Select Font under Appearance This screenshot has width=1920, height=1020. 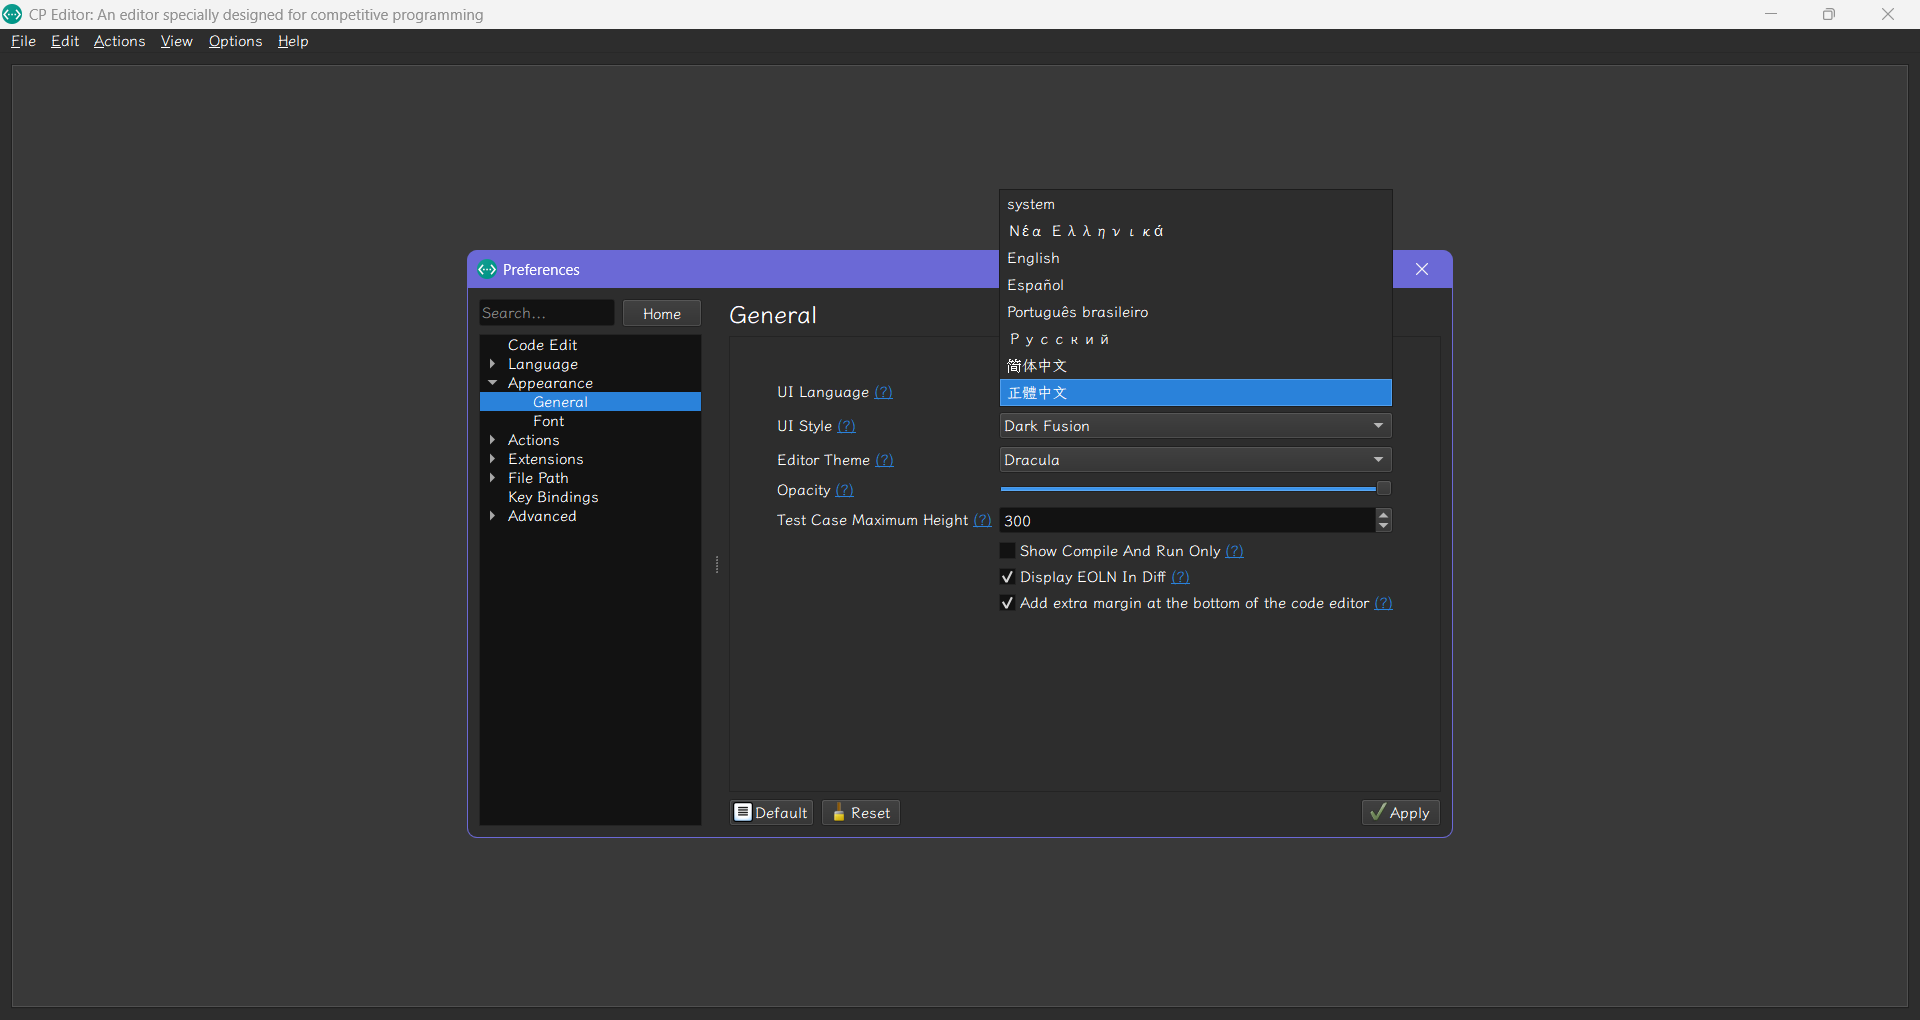[x=548, y=421]
